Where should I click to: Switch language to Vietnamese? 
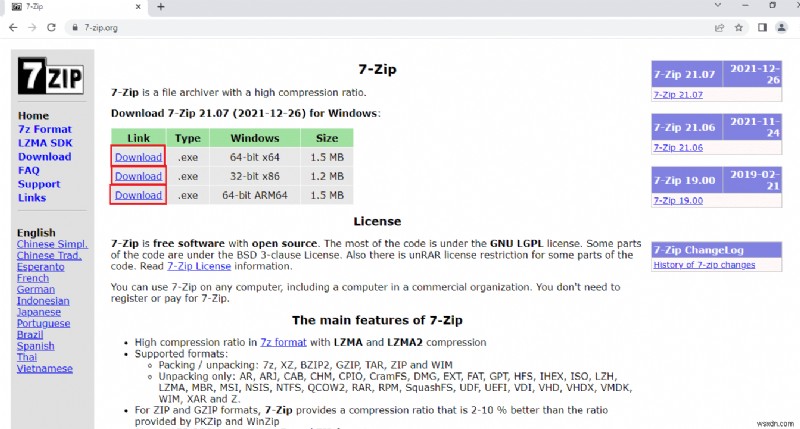click(x=44, y=368)
